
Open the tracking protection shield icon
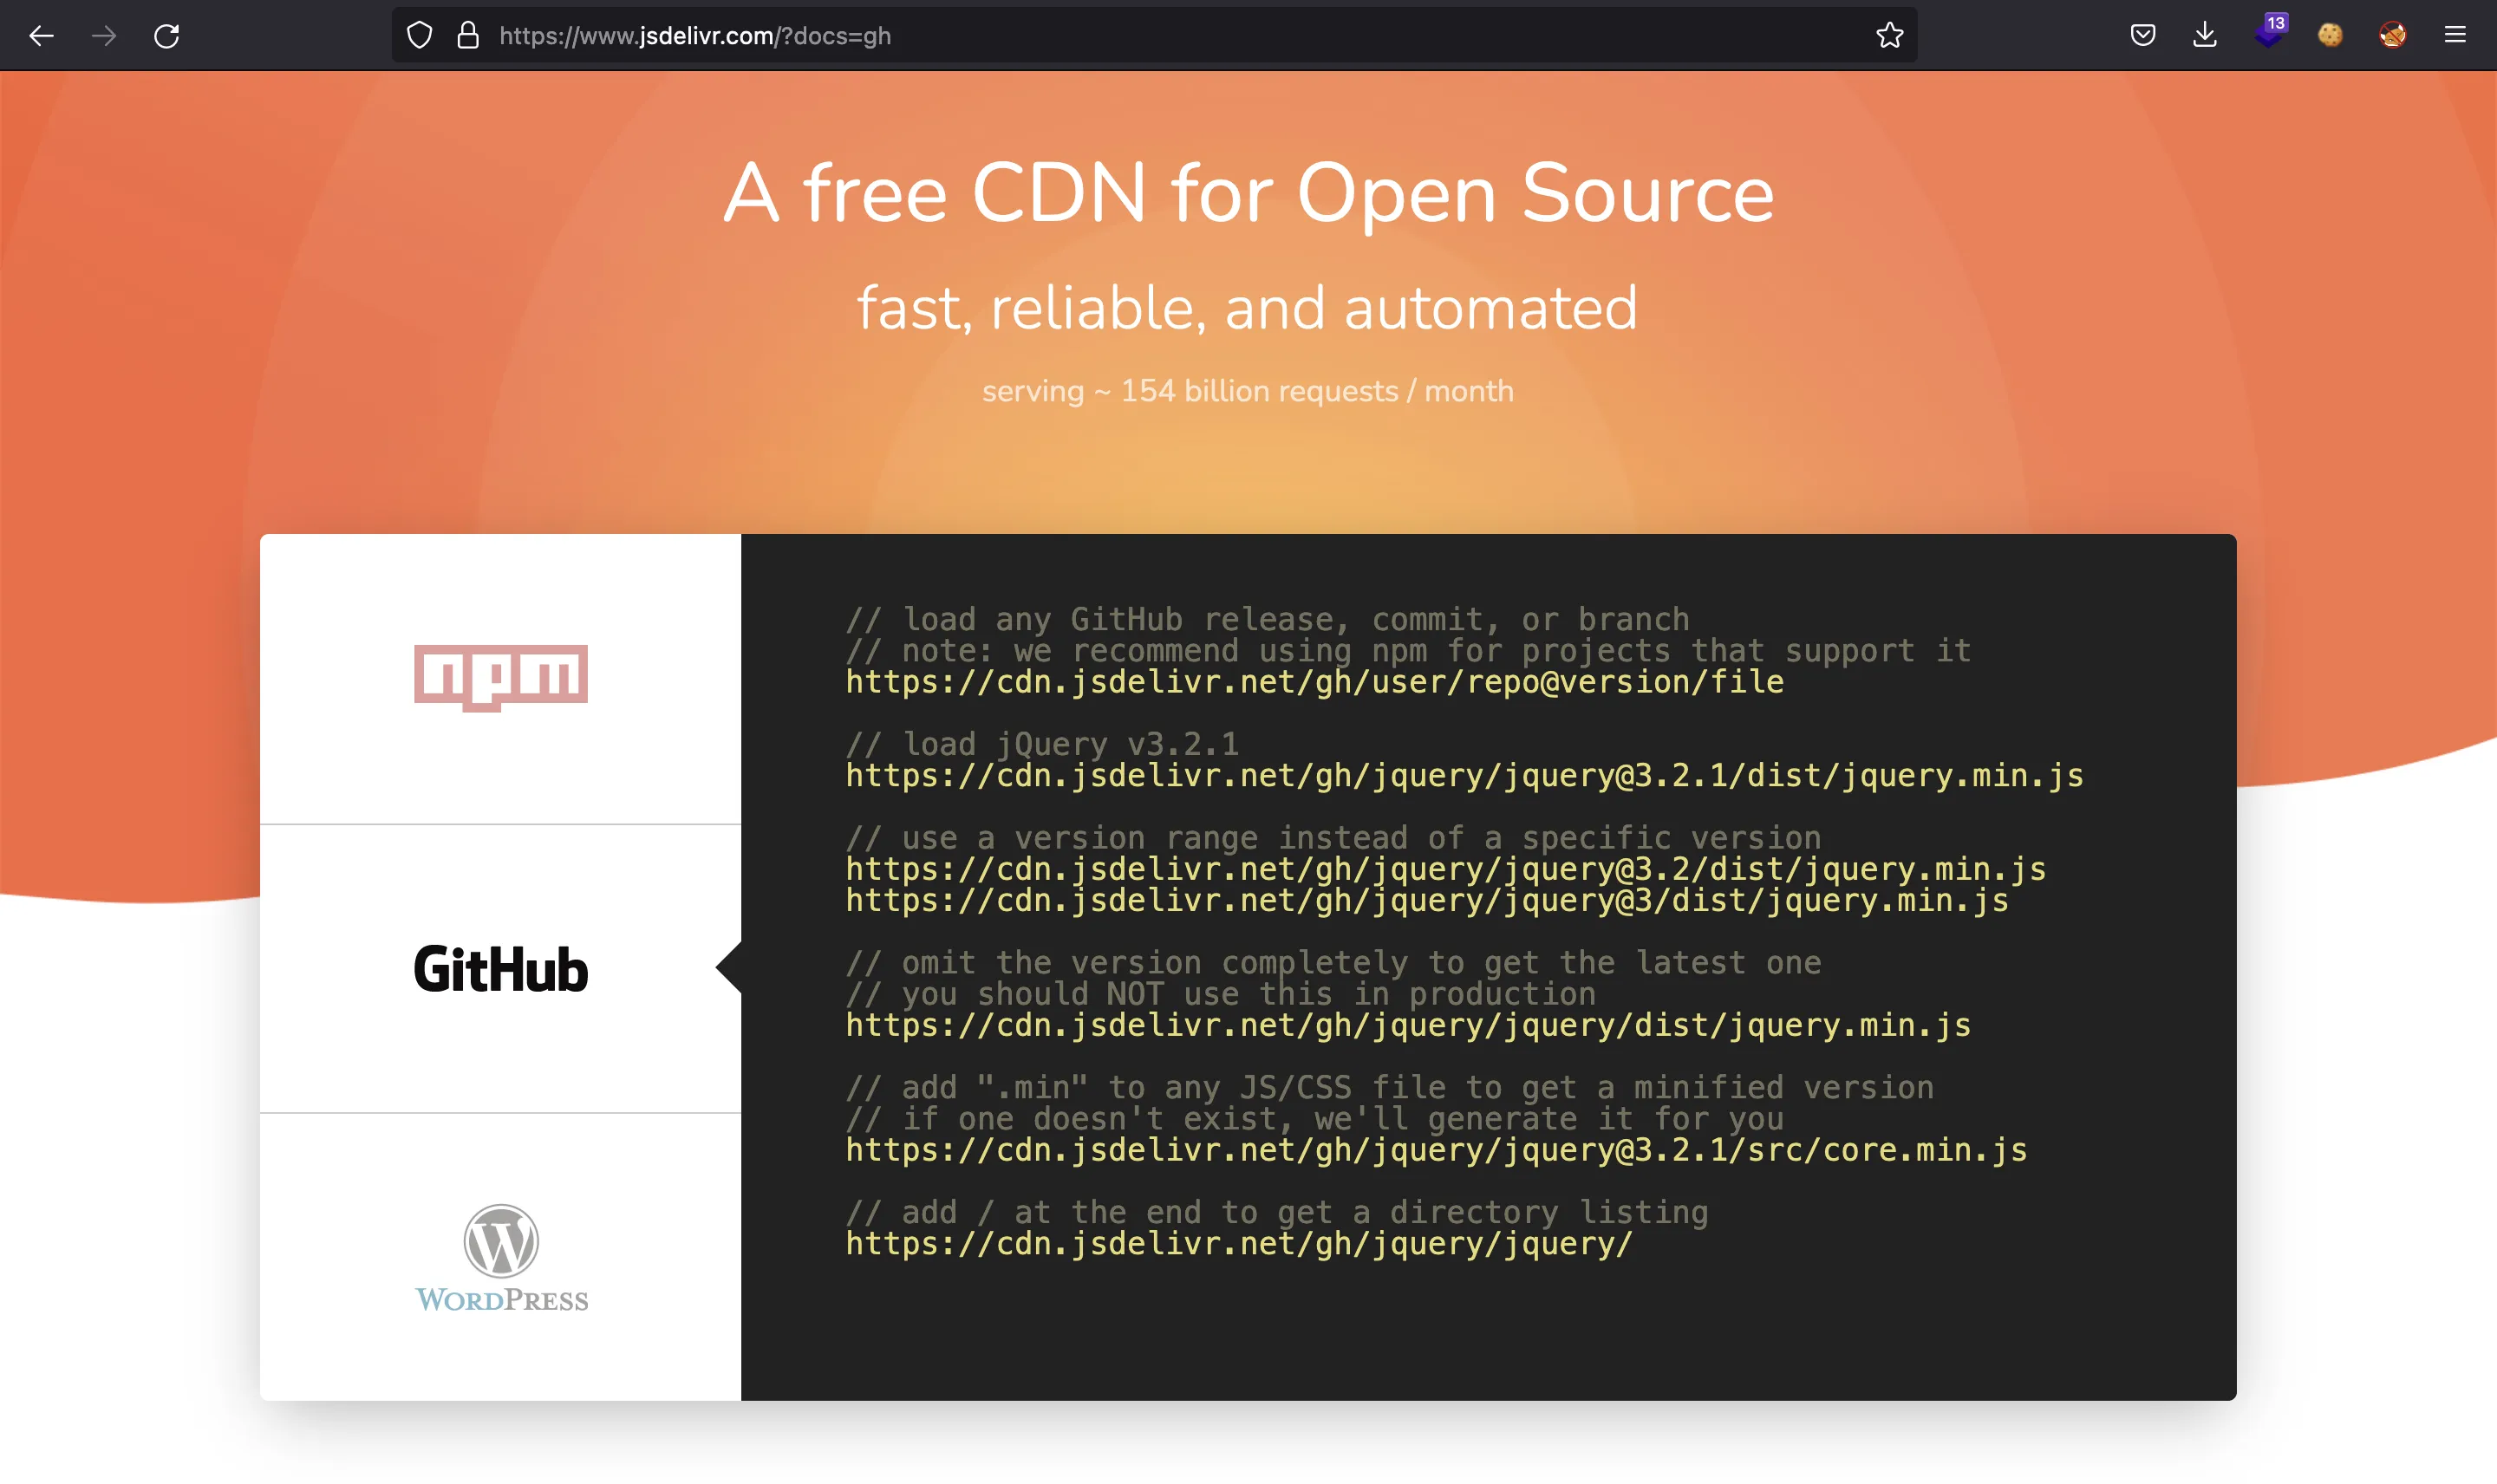tap(420, 36)
